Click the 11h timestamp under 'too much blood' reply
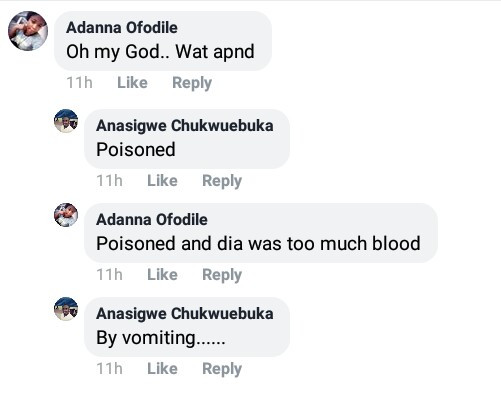501x396 pixels. [109, 275]
